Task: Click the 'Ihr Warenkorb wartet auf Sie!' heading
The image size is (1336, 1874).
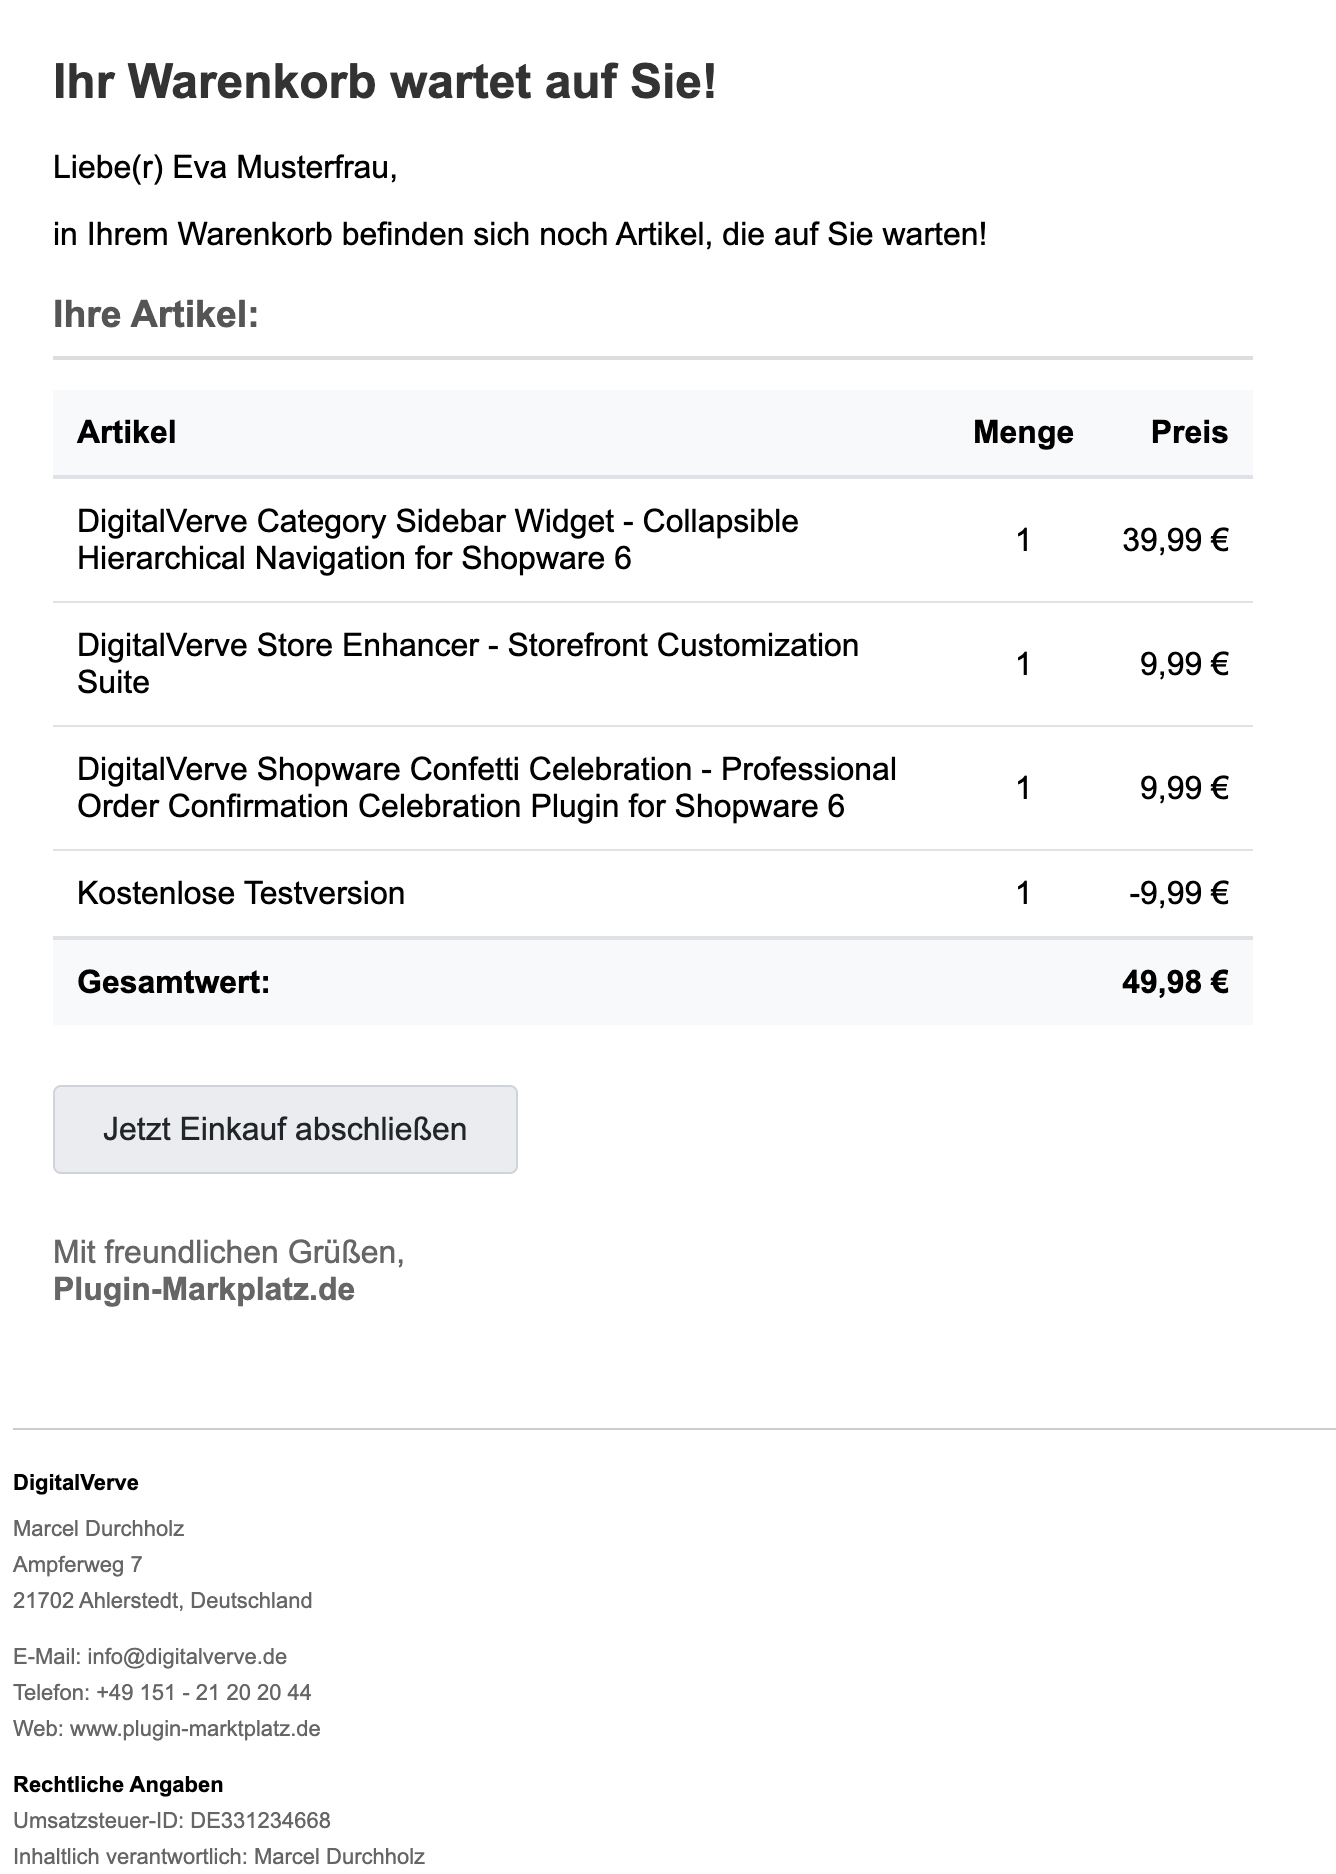Action: 385,82
